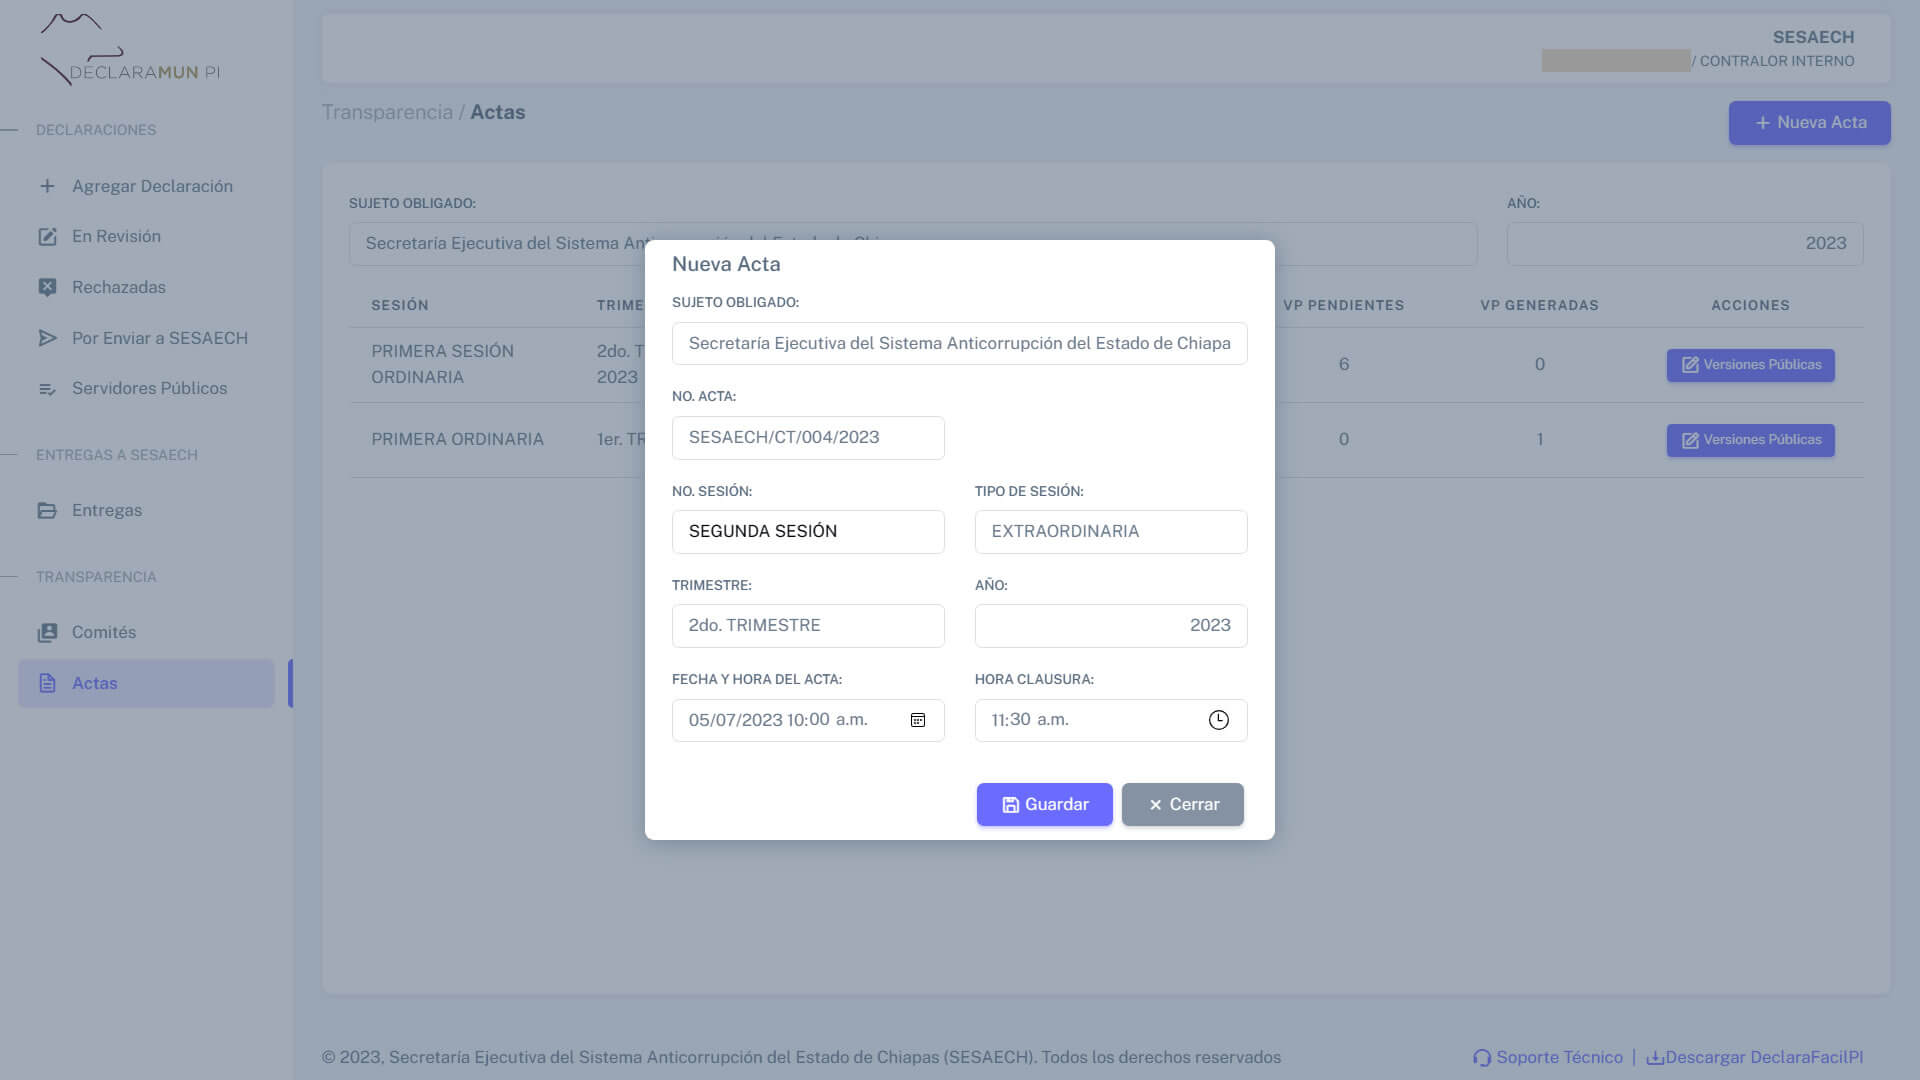1920x1080 pixels.
Task: Click the send icon for Por Enviar a SESAECH
Action: click(47, 338)
